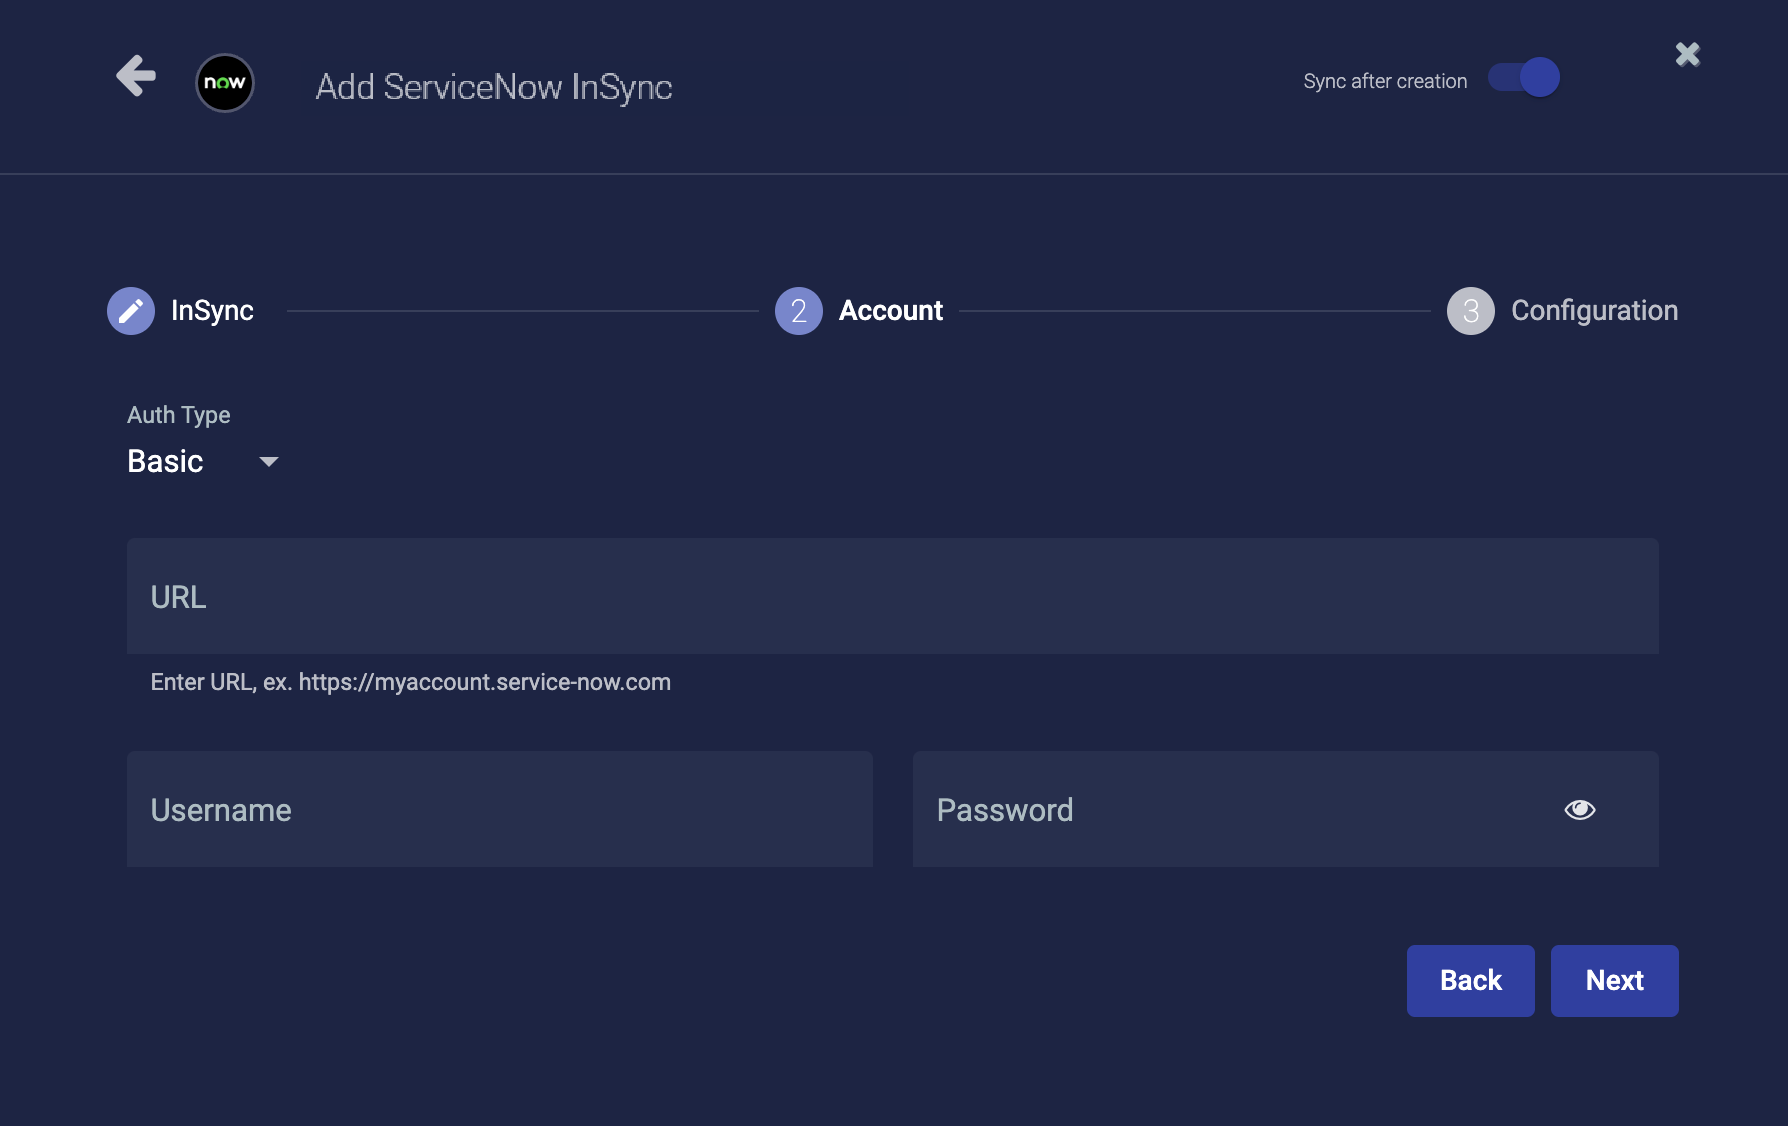Select the Account step label
The width and height of the screenshot is (1788, 1126).
(x=890, y=311)
